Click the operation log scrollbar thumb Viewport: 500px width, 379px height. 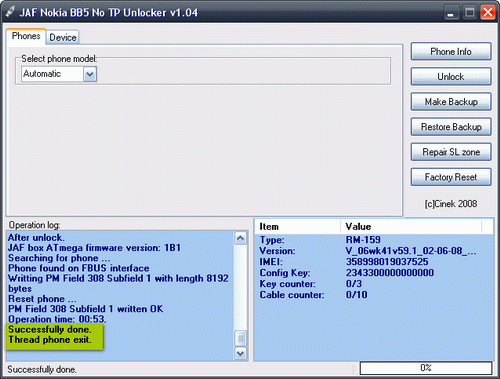tap(240, 338)
